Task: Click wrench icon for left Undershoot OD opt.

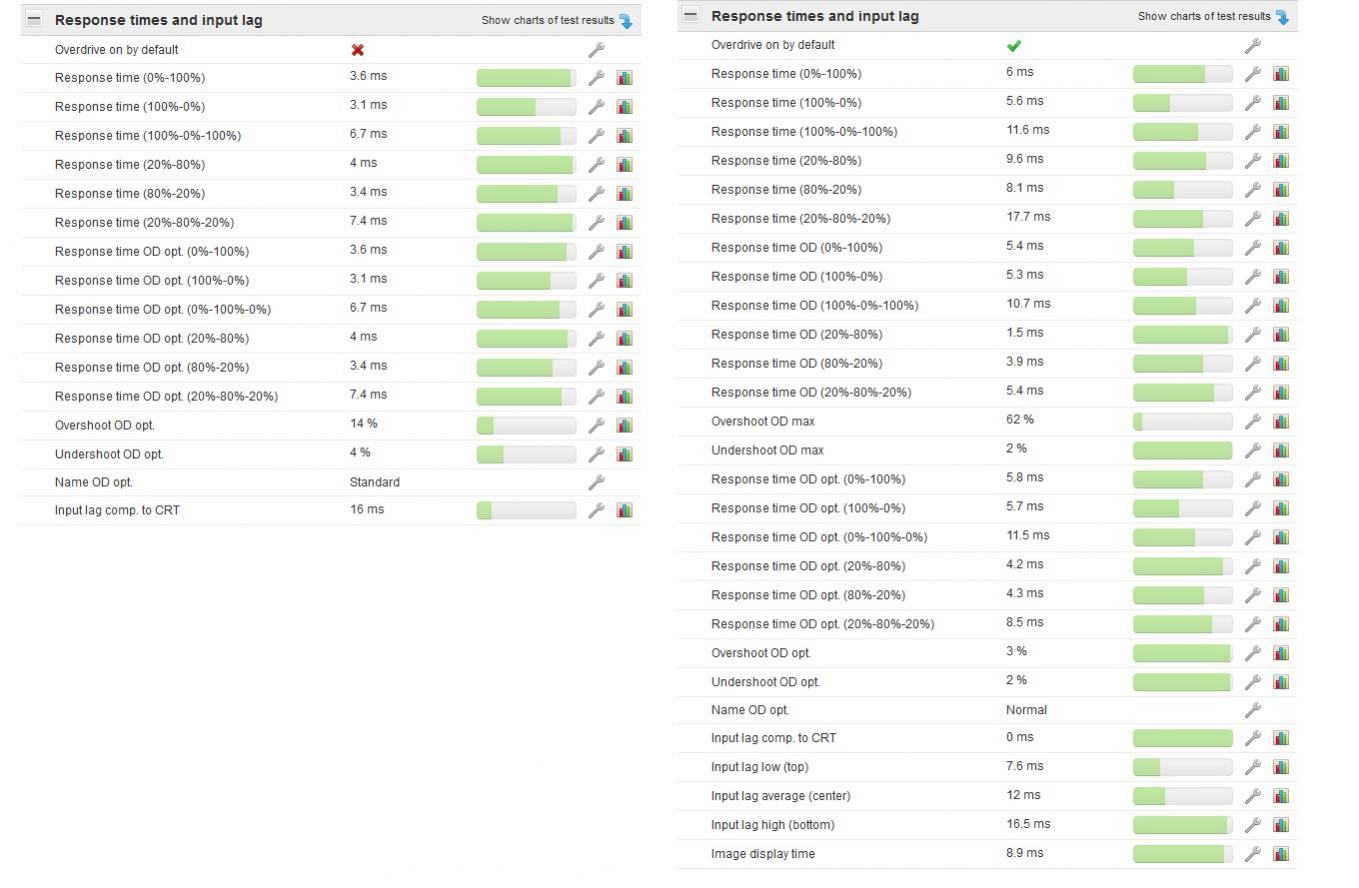Action: (596, 454)
